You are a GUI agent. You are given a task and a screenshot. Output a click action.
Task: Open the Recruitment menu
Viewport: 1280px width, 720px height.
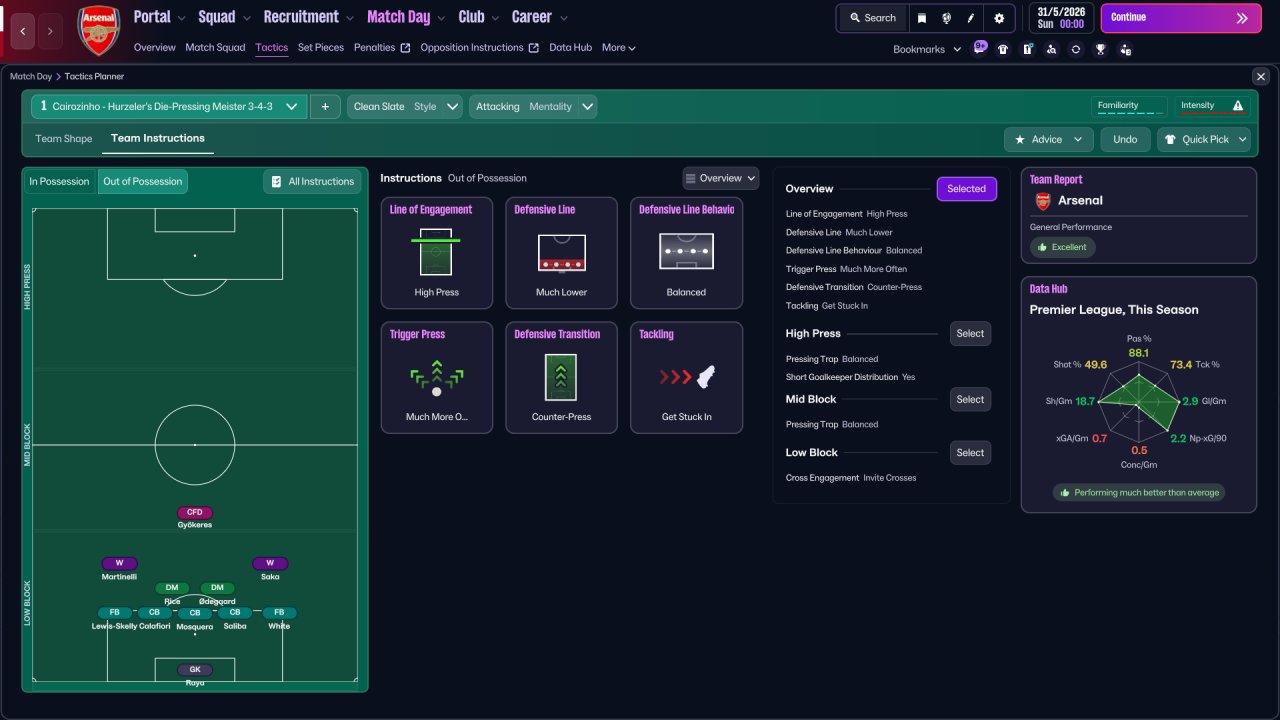tap(309, 17)
